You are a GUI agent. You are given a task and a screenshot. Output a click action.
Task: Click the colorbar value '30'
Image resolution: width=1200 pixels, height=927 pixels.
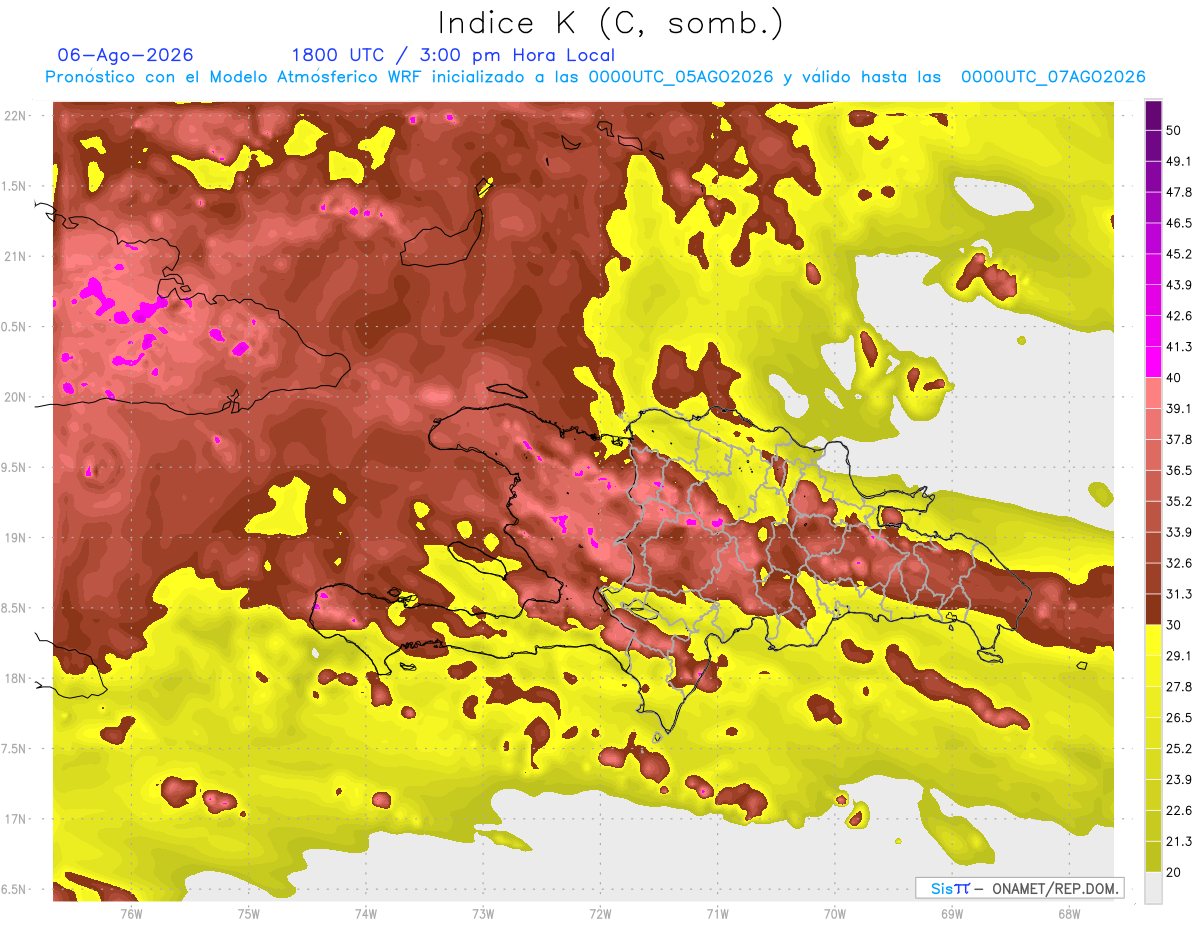coord(1174,625)
